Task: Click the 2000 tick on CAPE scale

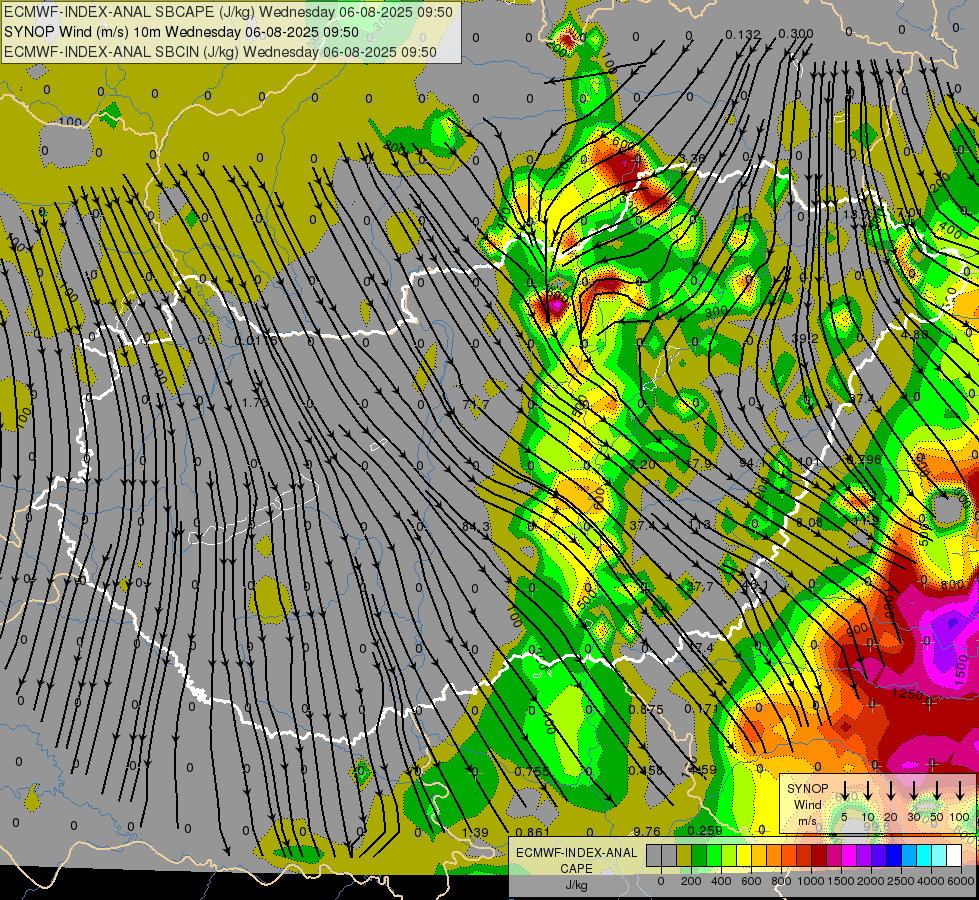Action: [871, 881]
